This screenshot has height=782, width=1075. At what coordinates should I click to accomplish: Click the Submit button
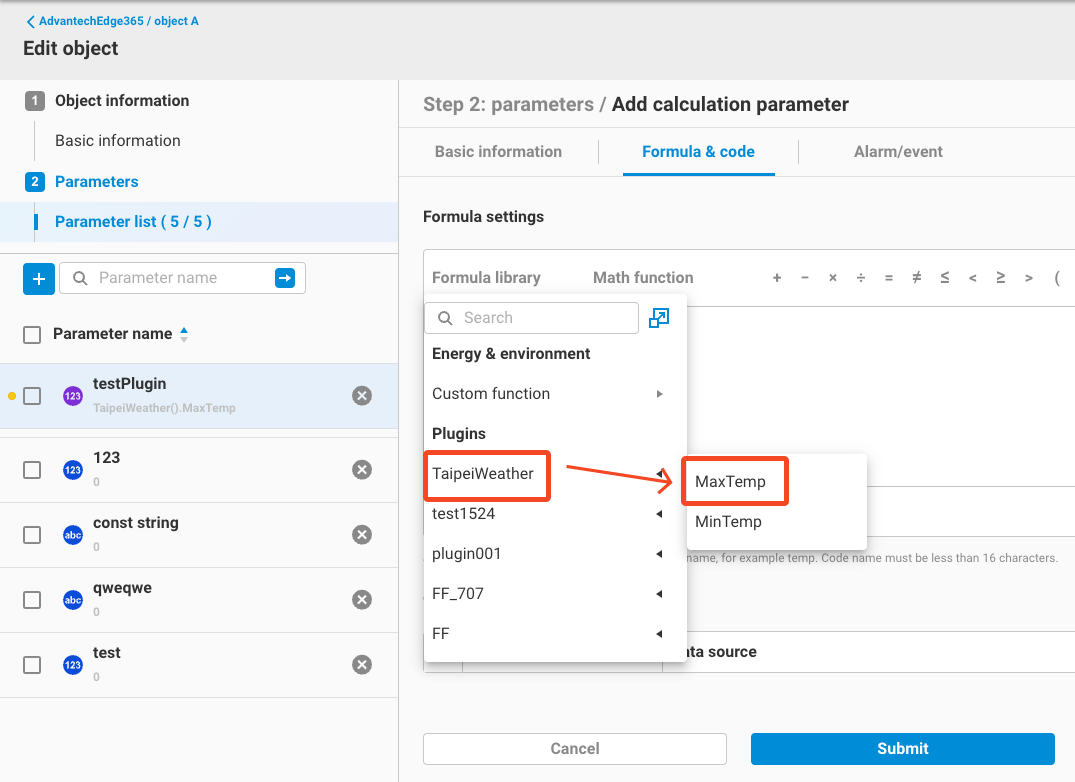(901, 748)
